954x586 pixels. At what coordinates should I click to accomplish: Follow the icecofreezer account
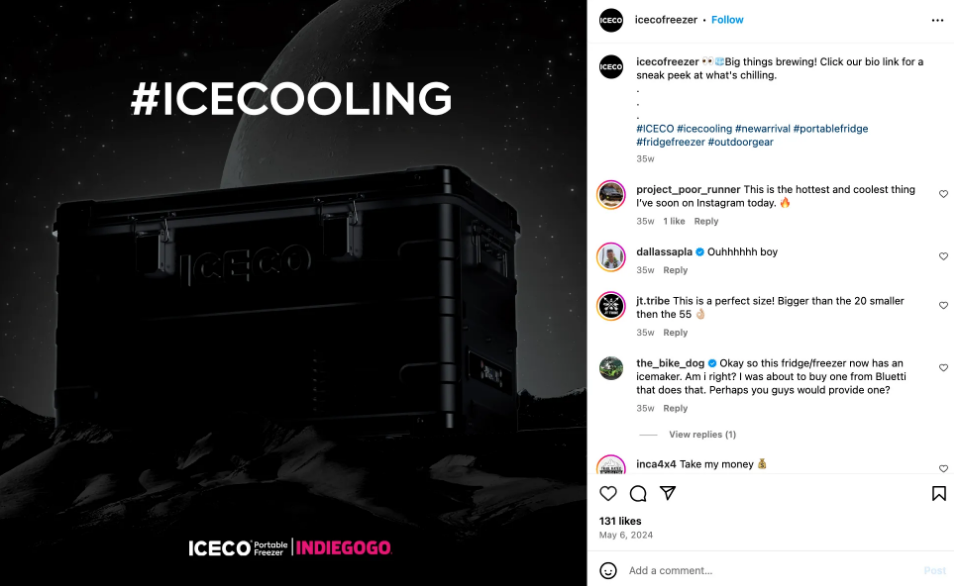point(727,19)
